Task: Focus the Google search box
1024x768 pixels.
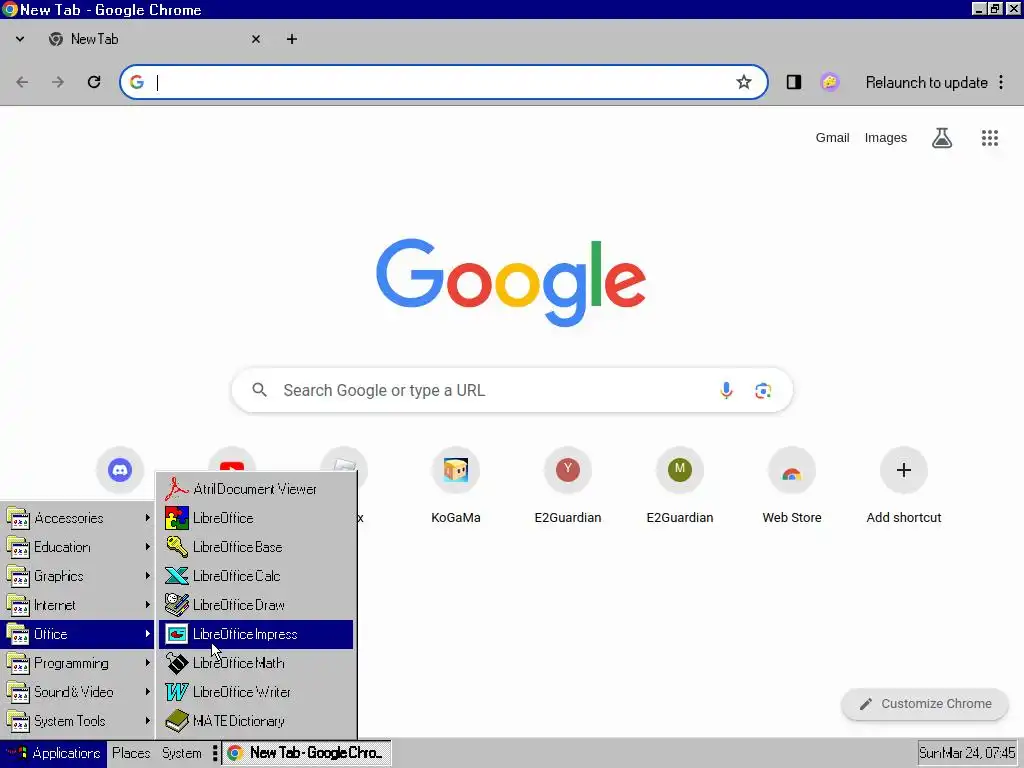Action: tap(512, 391)
